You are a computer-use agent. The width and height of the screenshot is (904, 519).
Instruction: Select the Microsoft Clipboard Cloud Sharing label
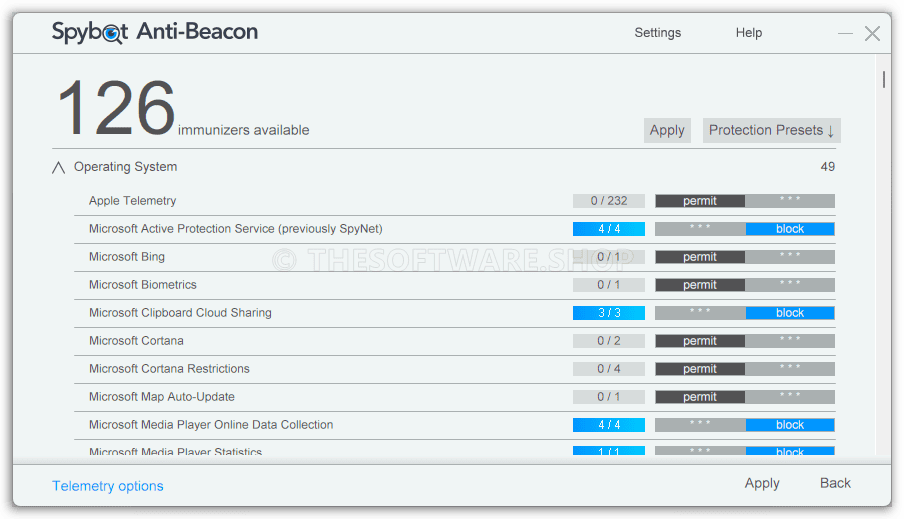(x=180, y=313)
